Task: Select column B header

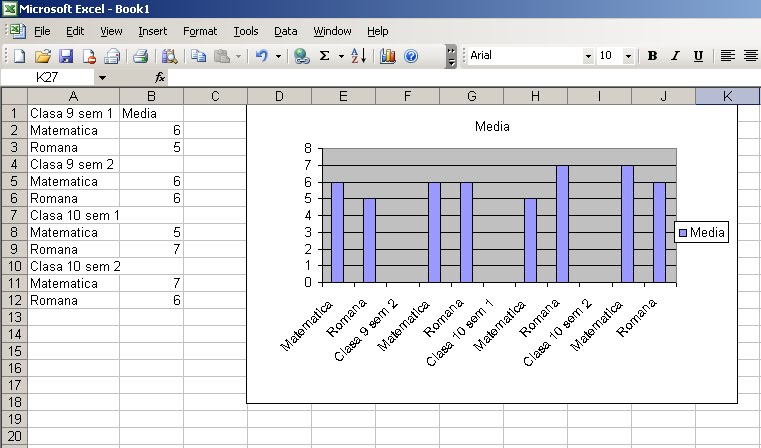Action: point(151,96)
